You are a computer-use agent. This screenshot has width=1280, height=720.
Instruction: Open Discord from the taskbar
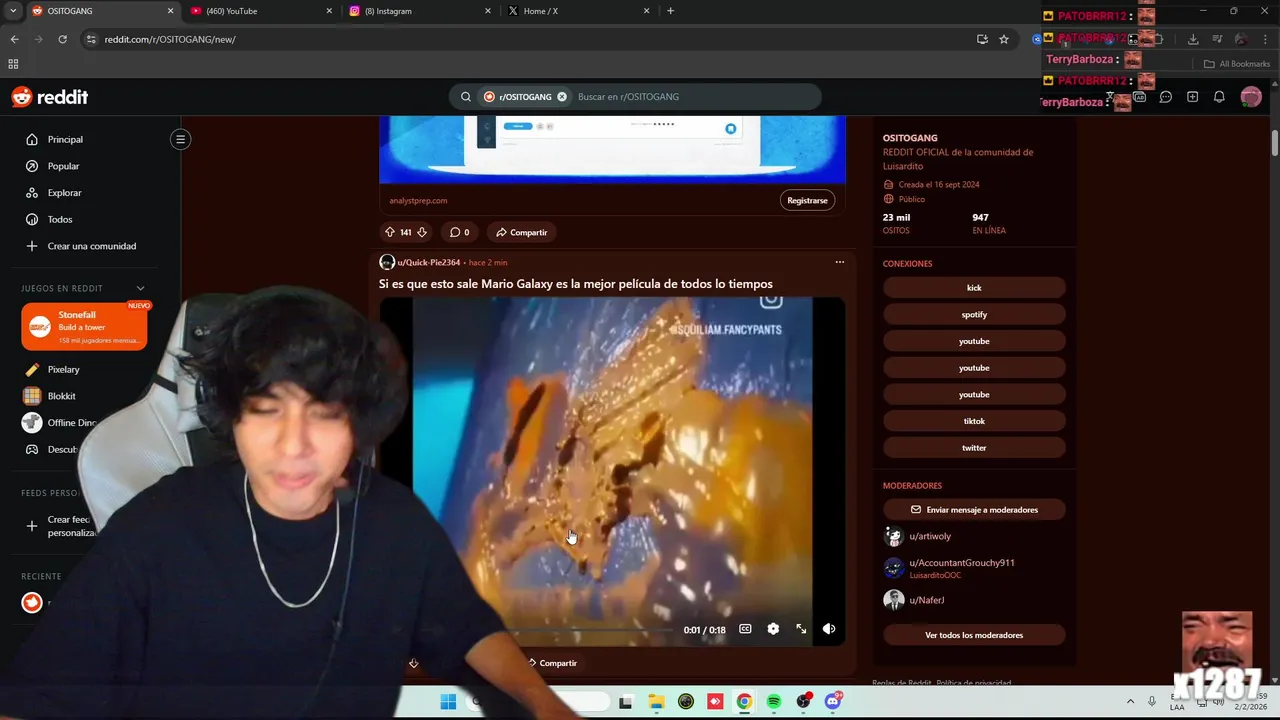click(x=833, y=702)
